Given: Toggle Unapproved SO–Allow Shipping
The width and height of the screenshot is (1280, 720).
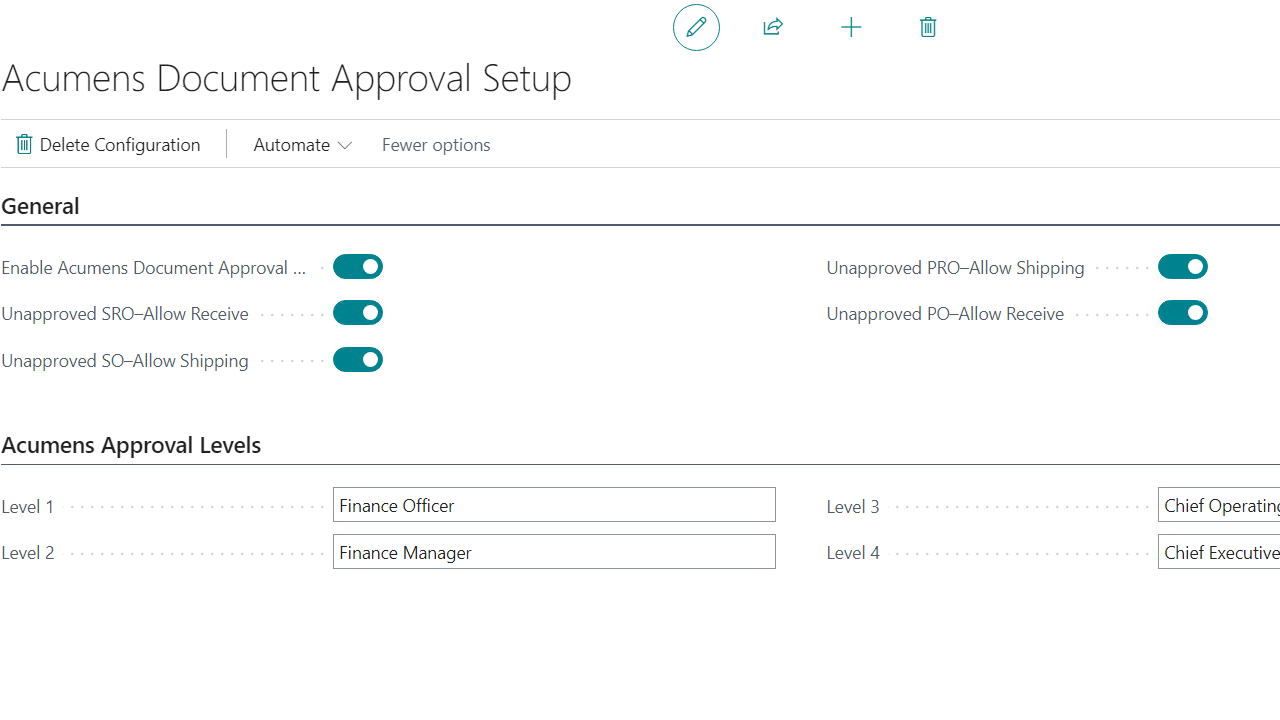Looking at the screenshot, I should tap(358, 359).
